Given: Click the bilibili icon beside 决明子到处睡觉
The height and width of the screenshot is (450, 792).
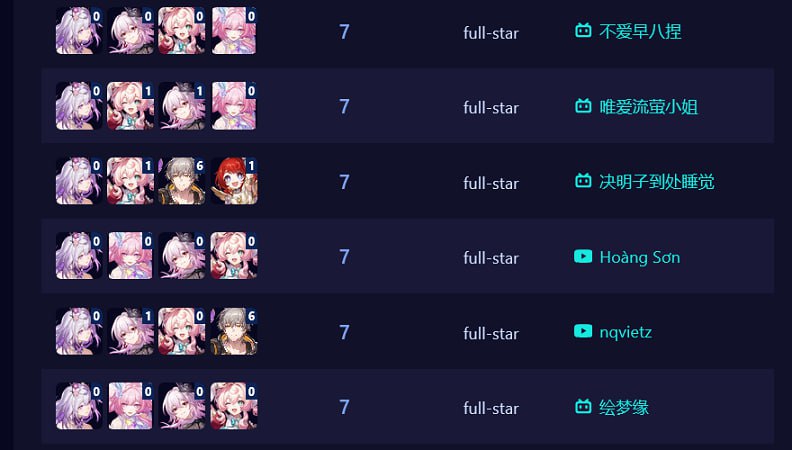Looking at the screenshot, I should click(583, 181).
